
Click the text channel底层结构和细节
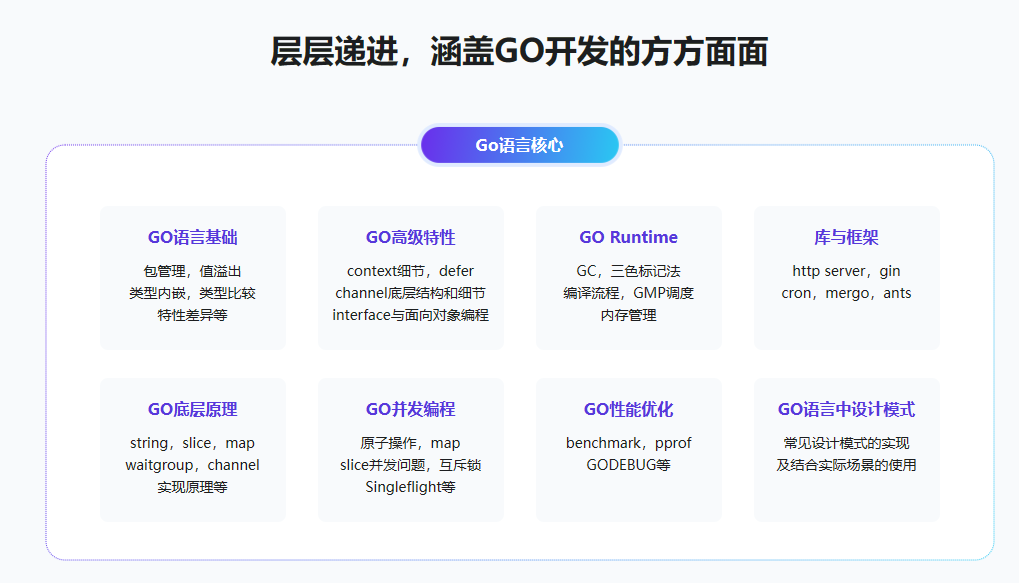pyautogui.click(x=411, y=293)
